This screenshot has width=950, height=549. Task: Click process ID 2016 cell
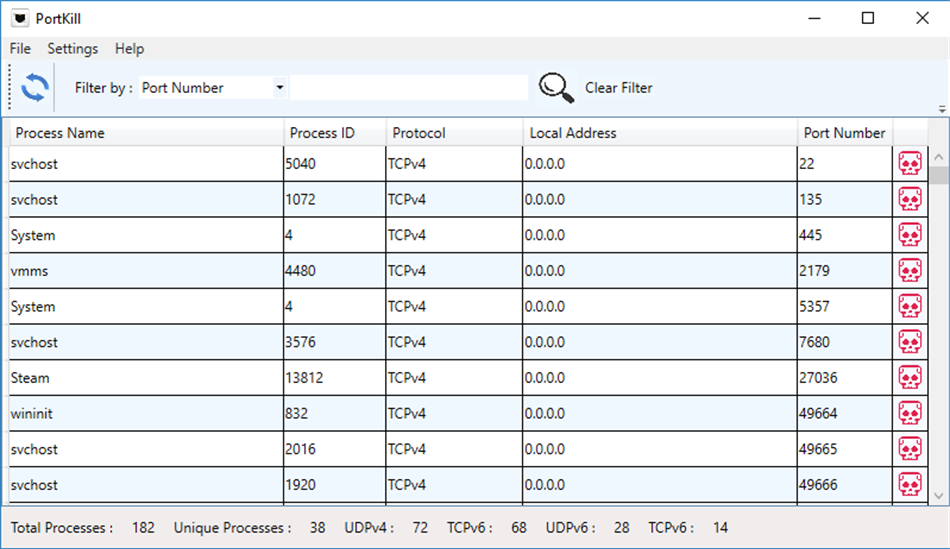pos(334,450)
